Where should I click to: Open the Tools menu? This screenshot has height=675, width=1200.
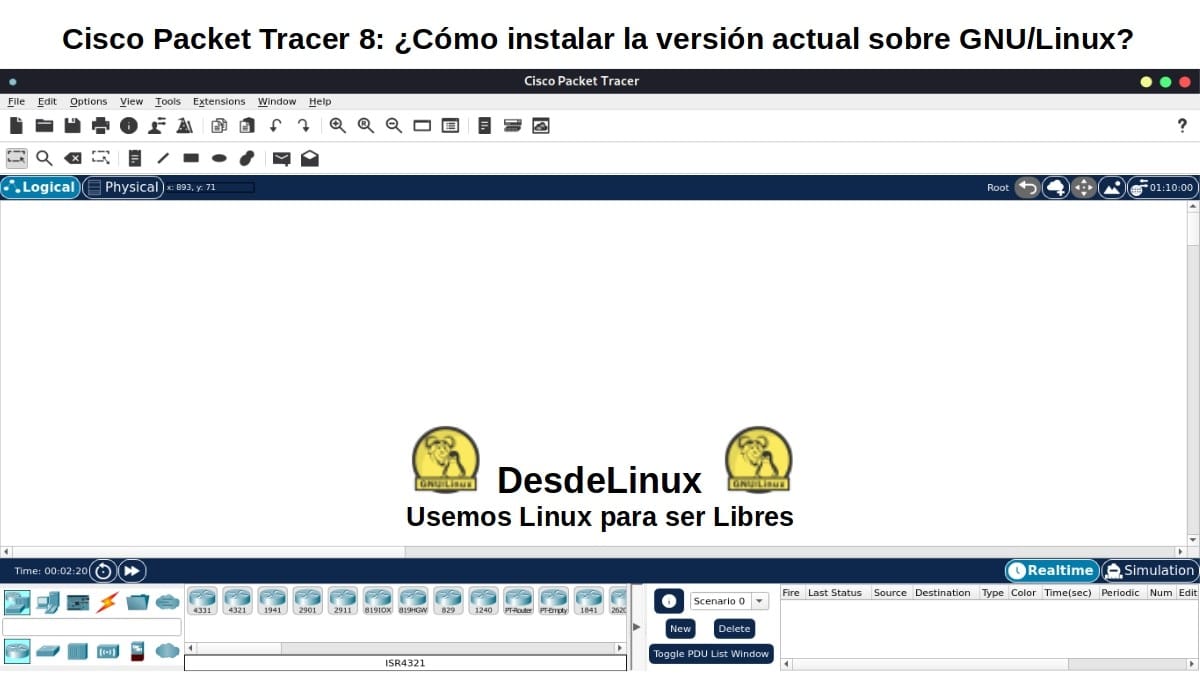(168, 101)
